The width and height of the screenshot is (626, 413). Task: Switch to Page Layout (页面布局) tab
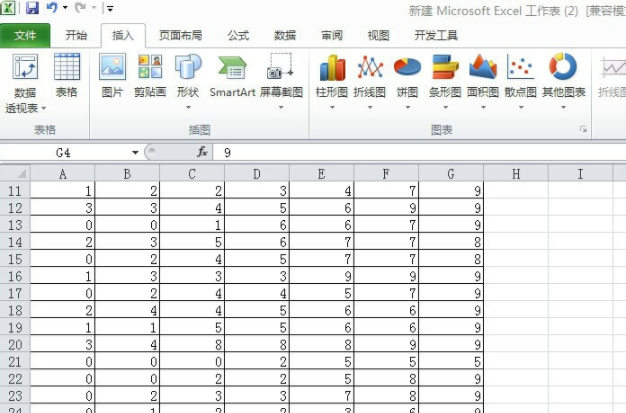pos(180,36)
